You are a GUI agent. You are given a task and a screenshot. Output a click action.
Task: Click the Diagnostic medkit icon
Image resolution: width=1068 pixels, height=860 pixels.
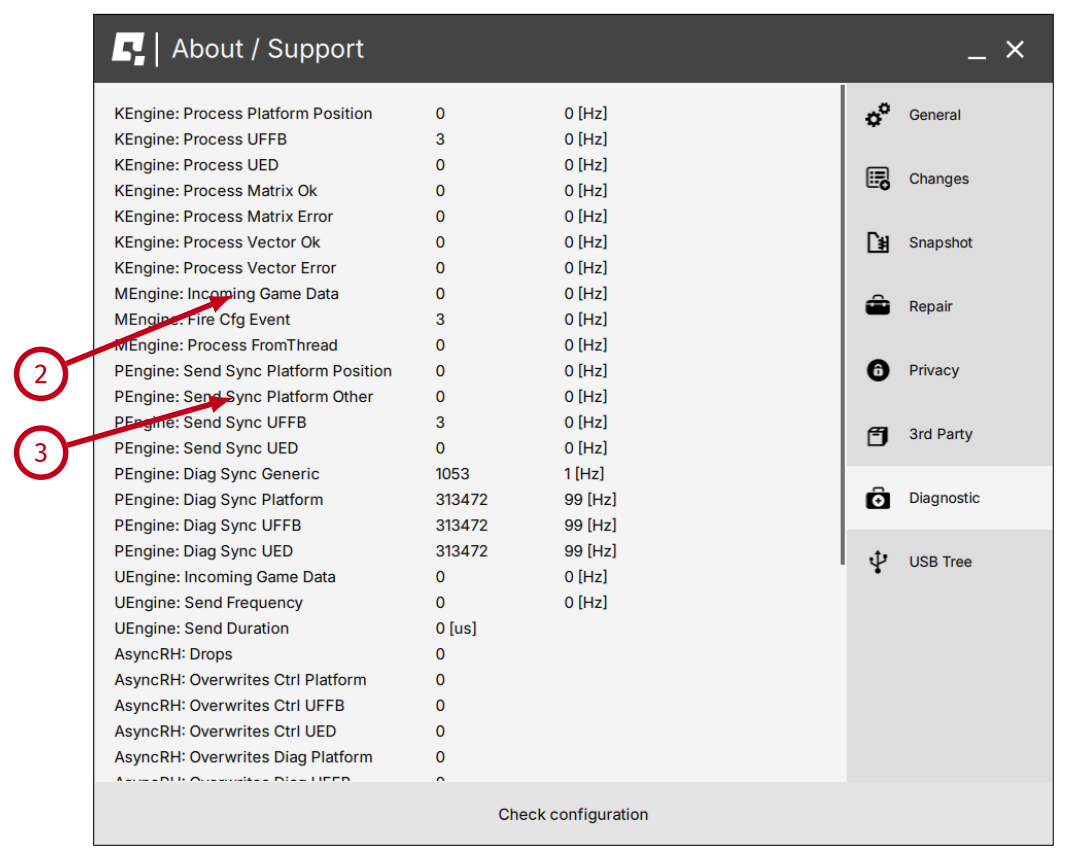point(877,498)
